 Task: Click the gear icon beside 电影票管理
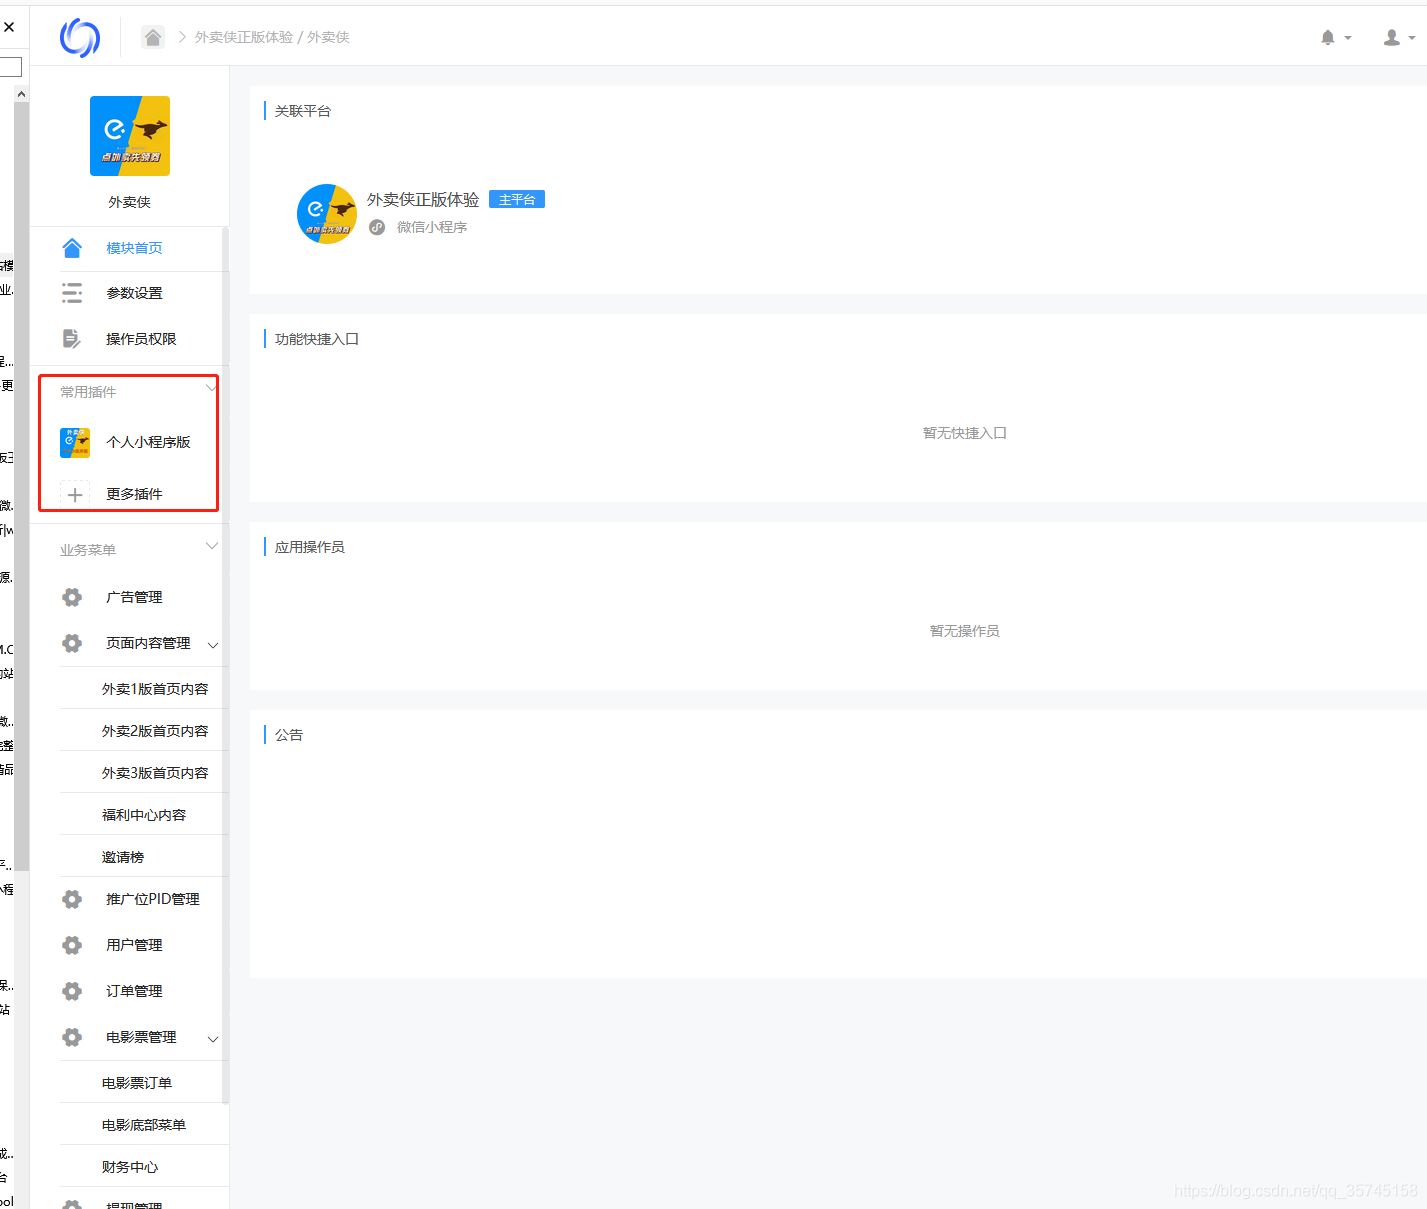tap(72, 1037)
